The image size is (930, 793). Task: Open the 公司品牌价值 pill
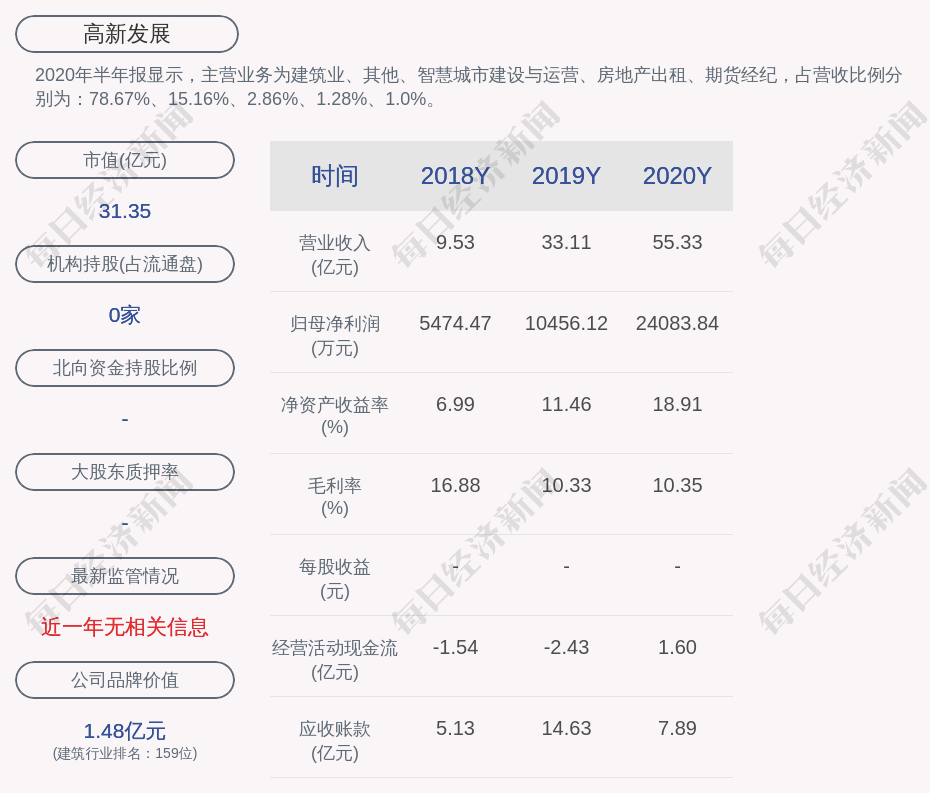(x=125, y=680)
